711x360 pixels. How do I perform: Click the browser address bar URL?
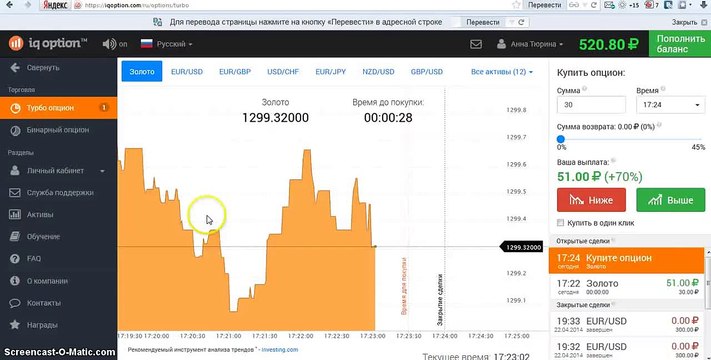coord(137,5)
